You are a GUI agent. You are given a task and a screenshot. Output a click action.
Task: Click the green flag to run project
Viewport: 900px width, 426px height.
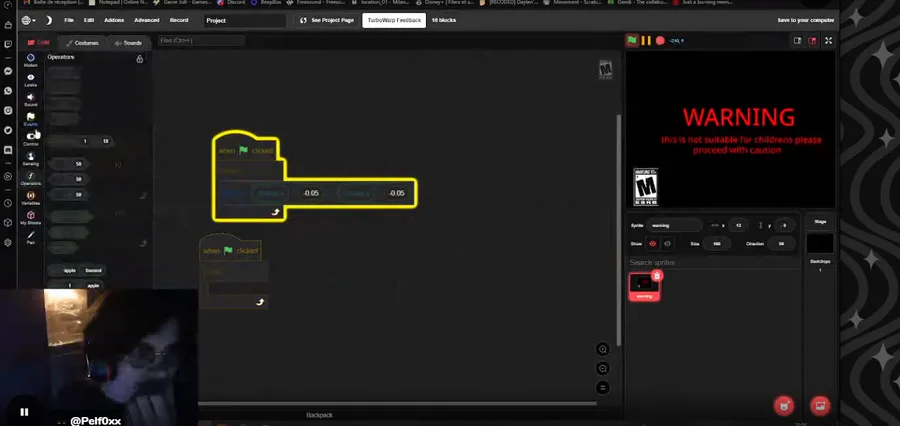[x=632, y=40]
